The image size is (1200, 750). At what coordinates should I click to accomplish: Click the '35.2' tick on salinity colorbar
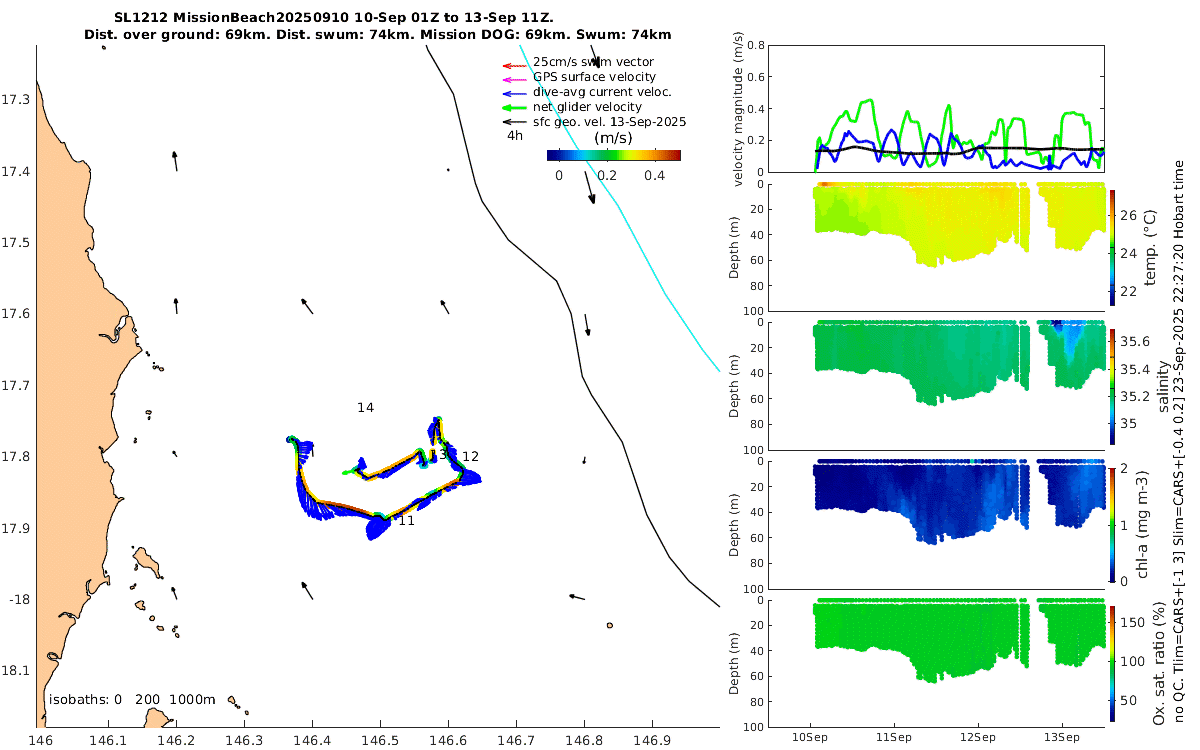(1135, 396)
